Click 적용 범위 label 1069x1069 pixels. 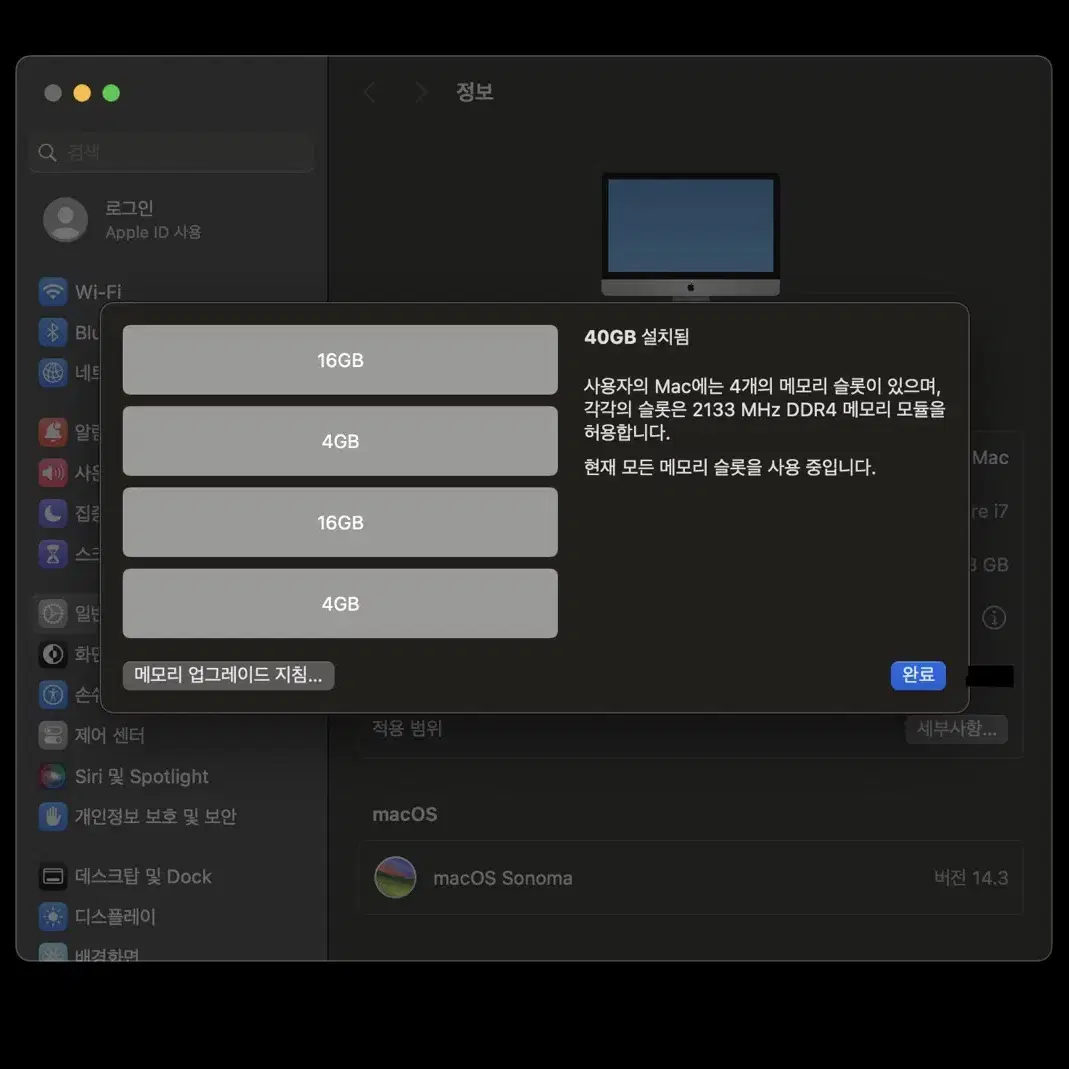tap(407, 729)
